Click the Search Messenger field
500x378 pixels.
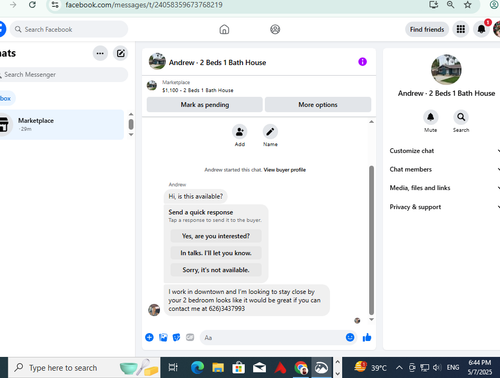(x=63, y=75)
